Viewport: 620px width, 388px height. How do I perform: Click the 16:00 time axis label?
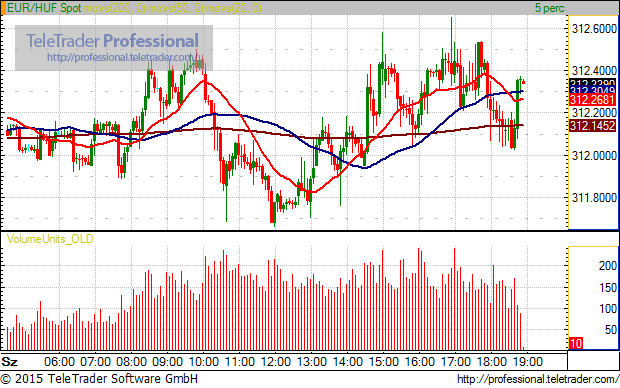420,362
